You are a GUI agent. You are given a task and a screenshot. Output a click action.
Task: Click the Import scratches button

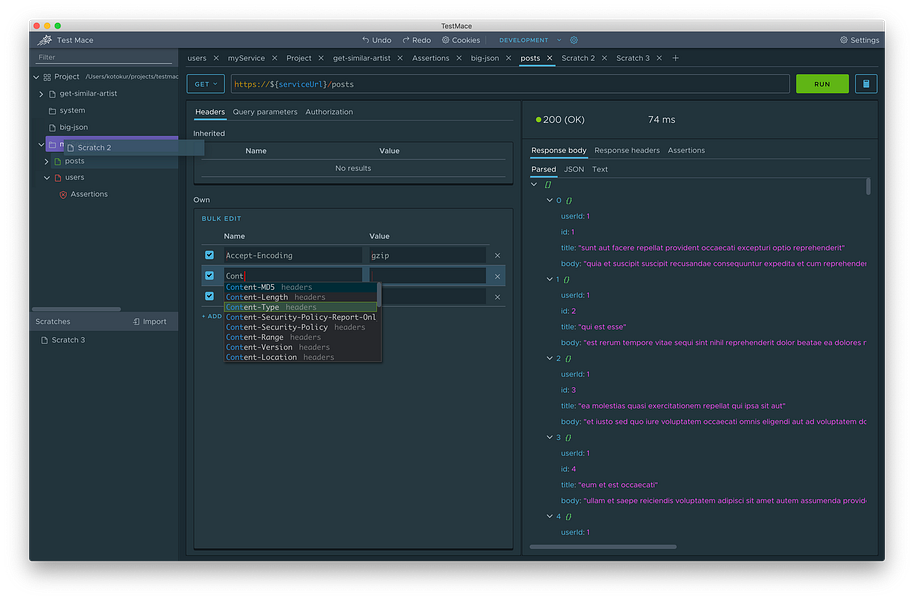coord(150,321)
